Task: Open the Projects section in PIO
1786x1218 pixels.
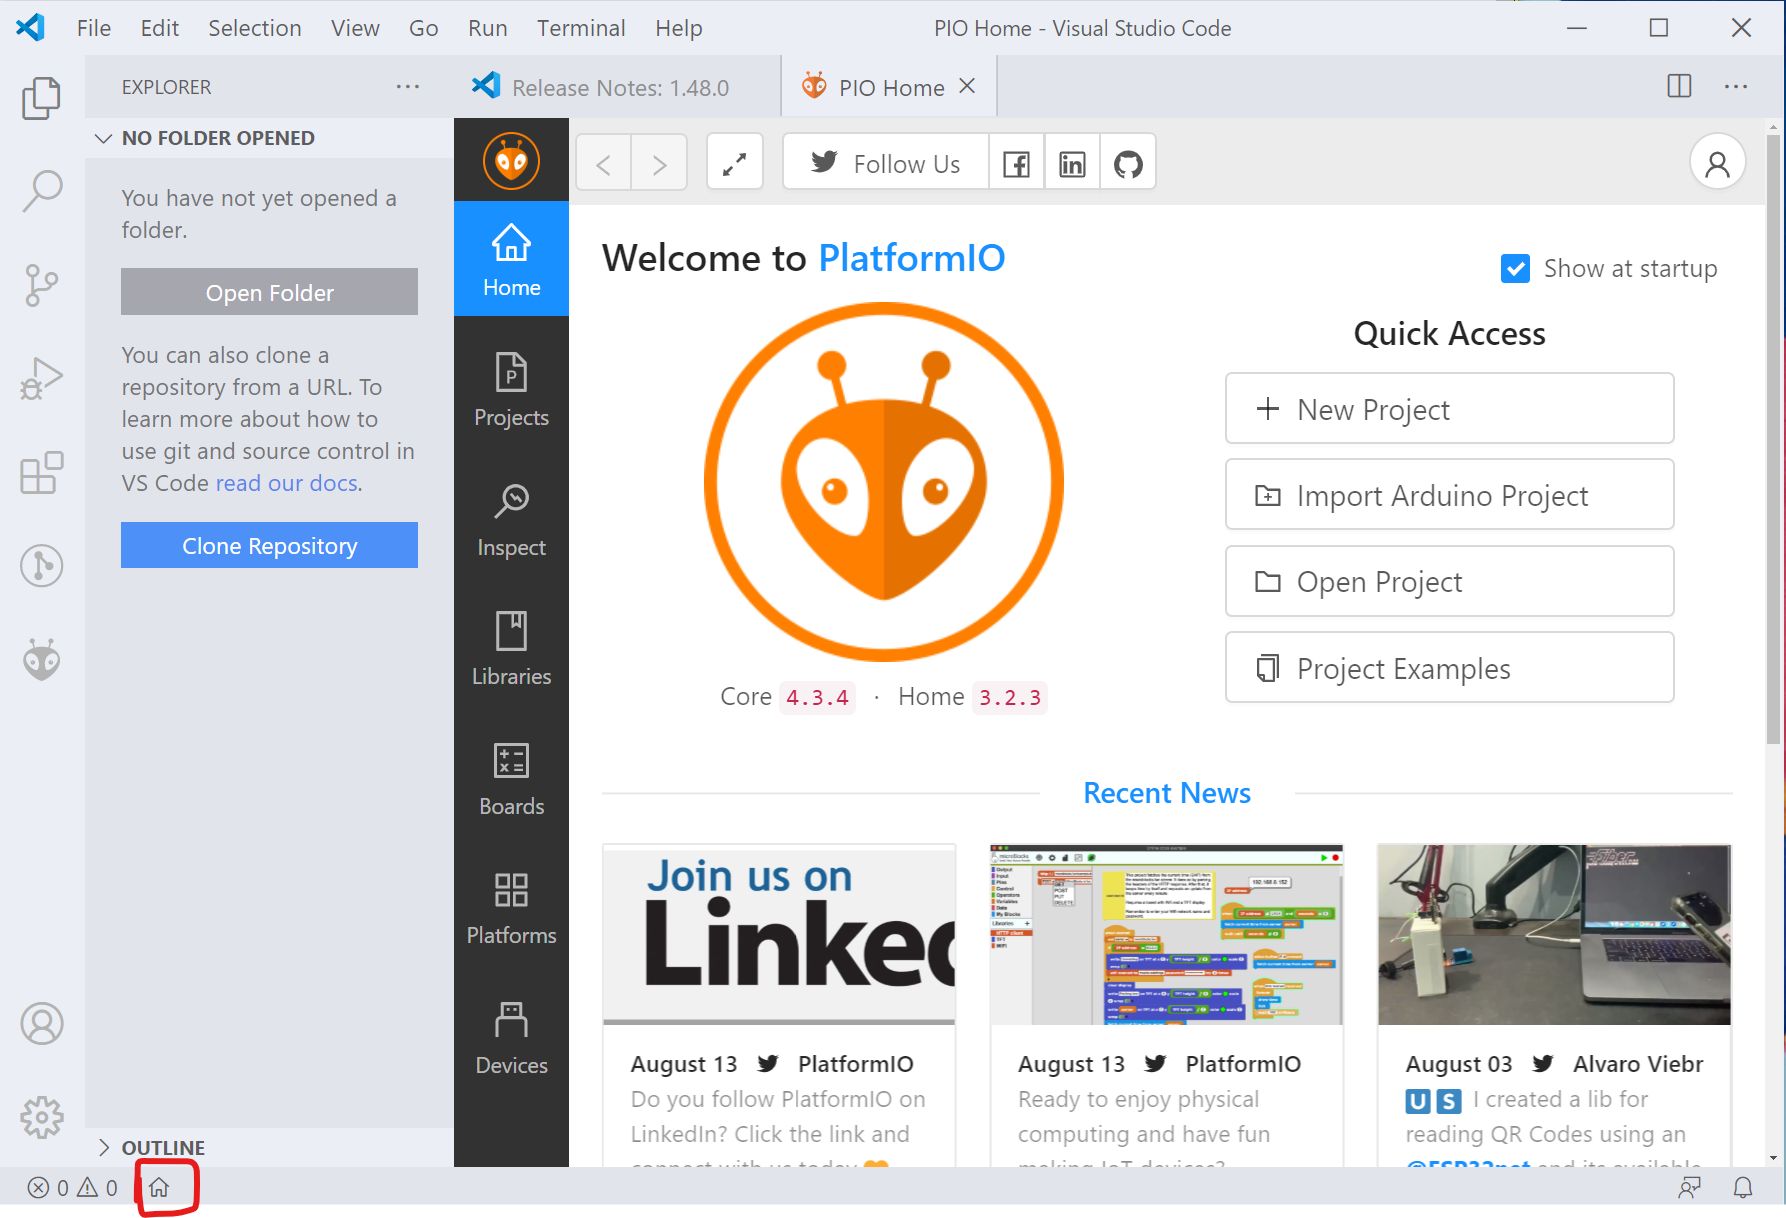Action: click(511, 389)
